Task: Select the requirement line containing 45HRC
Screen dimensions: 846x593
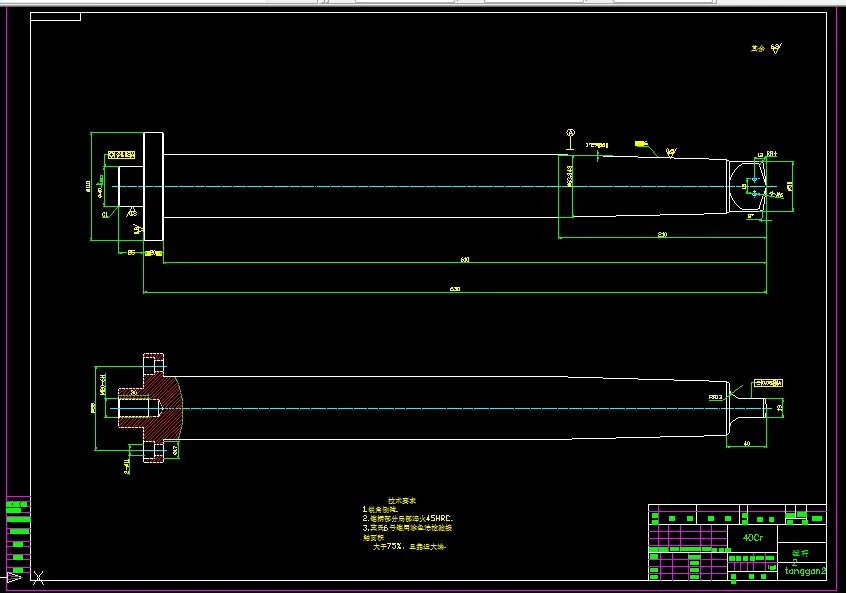Action: pyautogui.click(x=408, y=519)
